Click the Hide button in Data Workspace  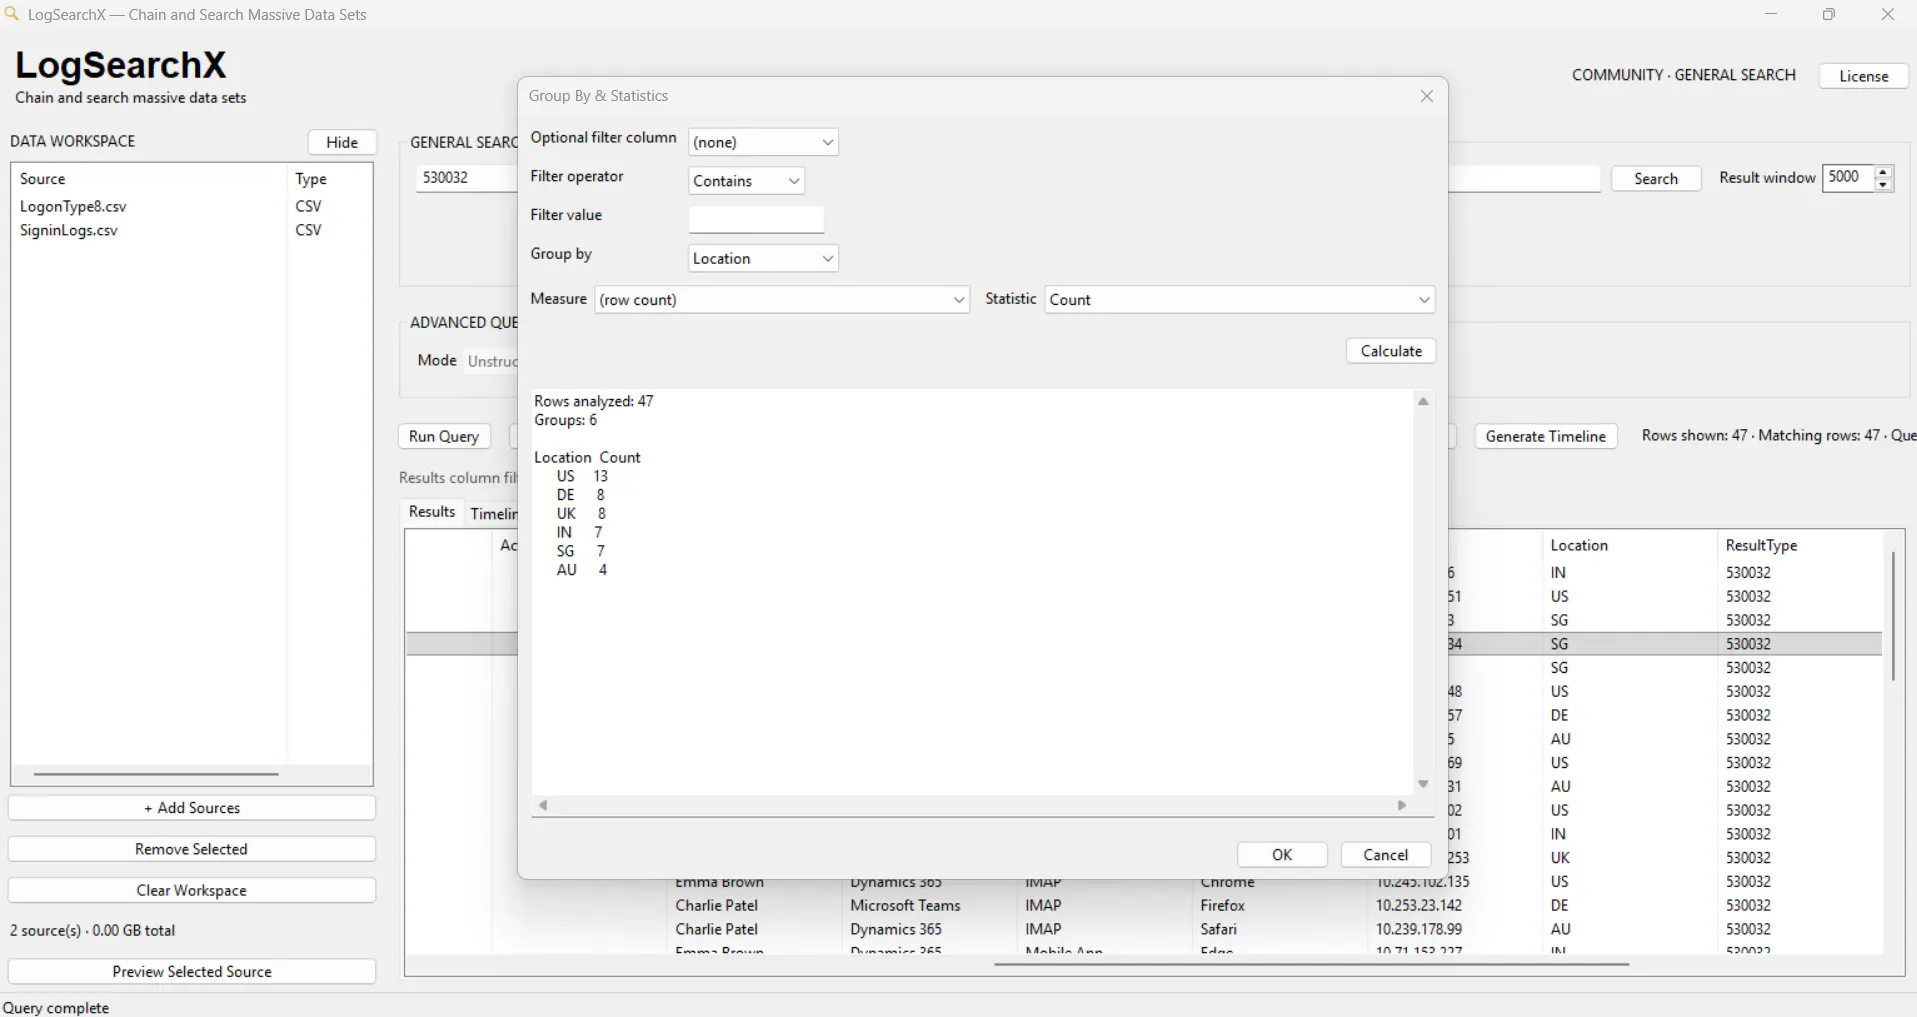342,142
